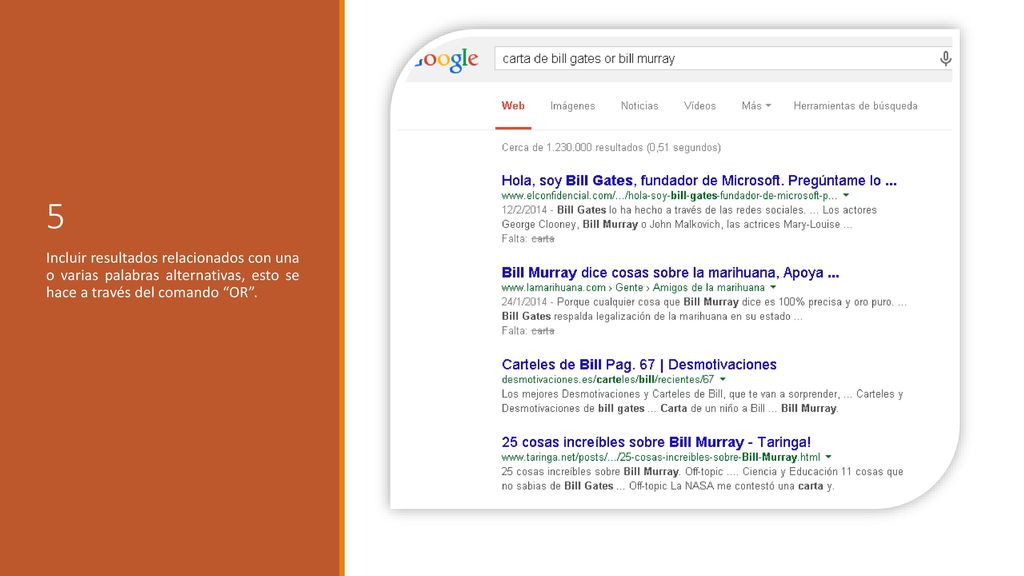The image size is (1024, 576).
Task: Expand the Más dropdown menu
Action: (x=756, y=106)
